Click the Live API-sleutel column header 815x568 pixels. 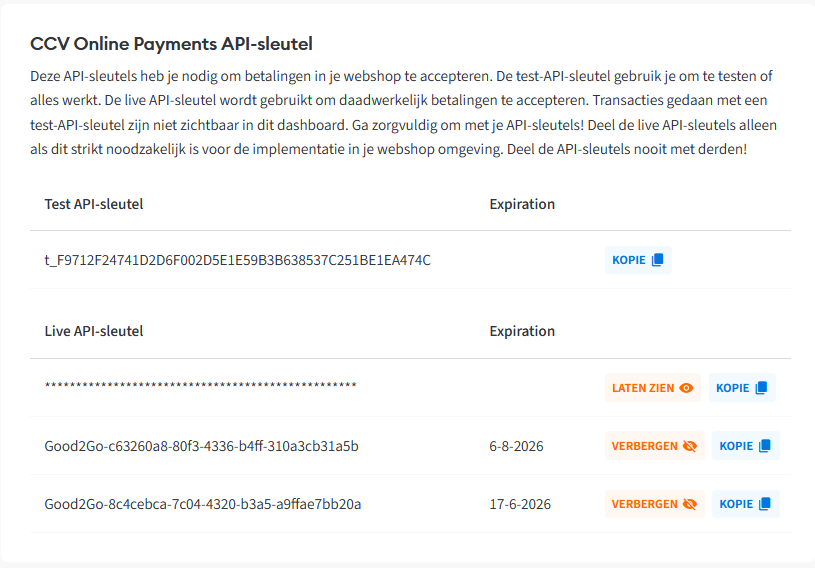94,331
